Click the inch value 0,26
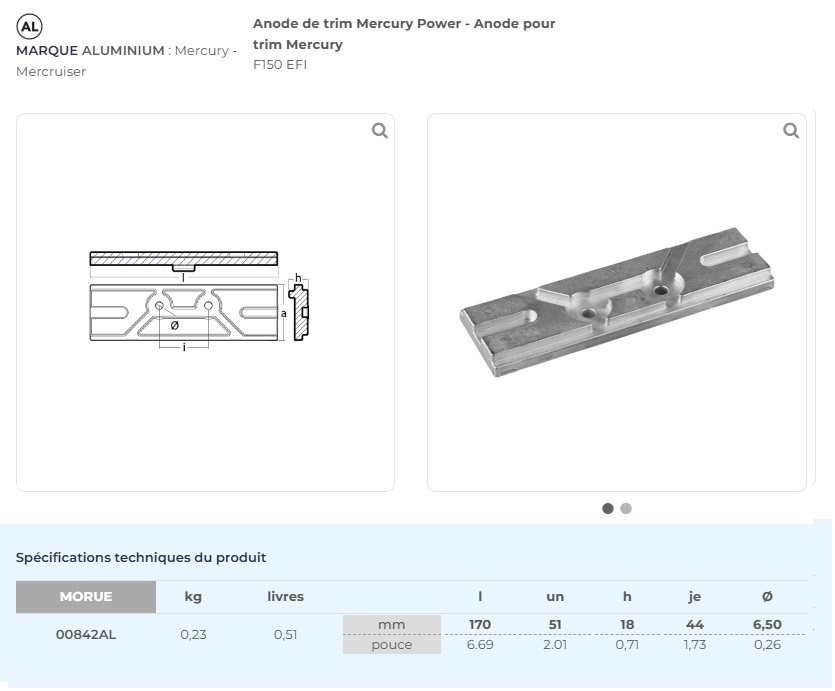This screenshot has width=835, height=691. coord(767,645)
